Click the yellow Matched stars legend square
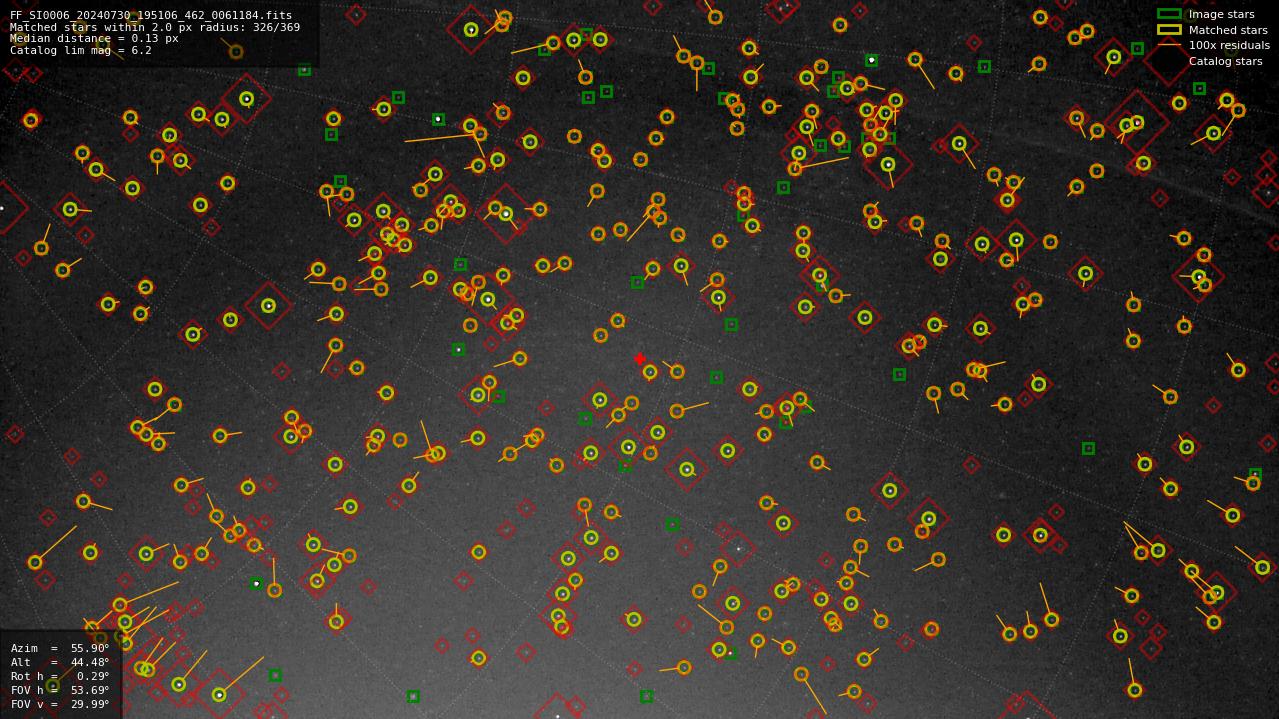Viewport: 1279px width, 719px height. point(1169,29)
